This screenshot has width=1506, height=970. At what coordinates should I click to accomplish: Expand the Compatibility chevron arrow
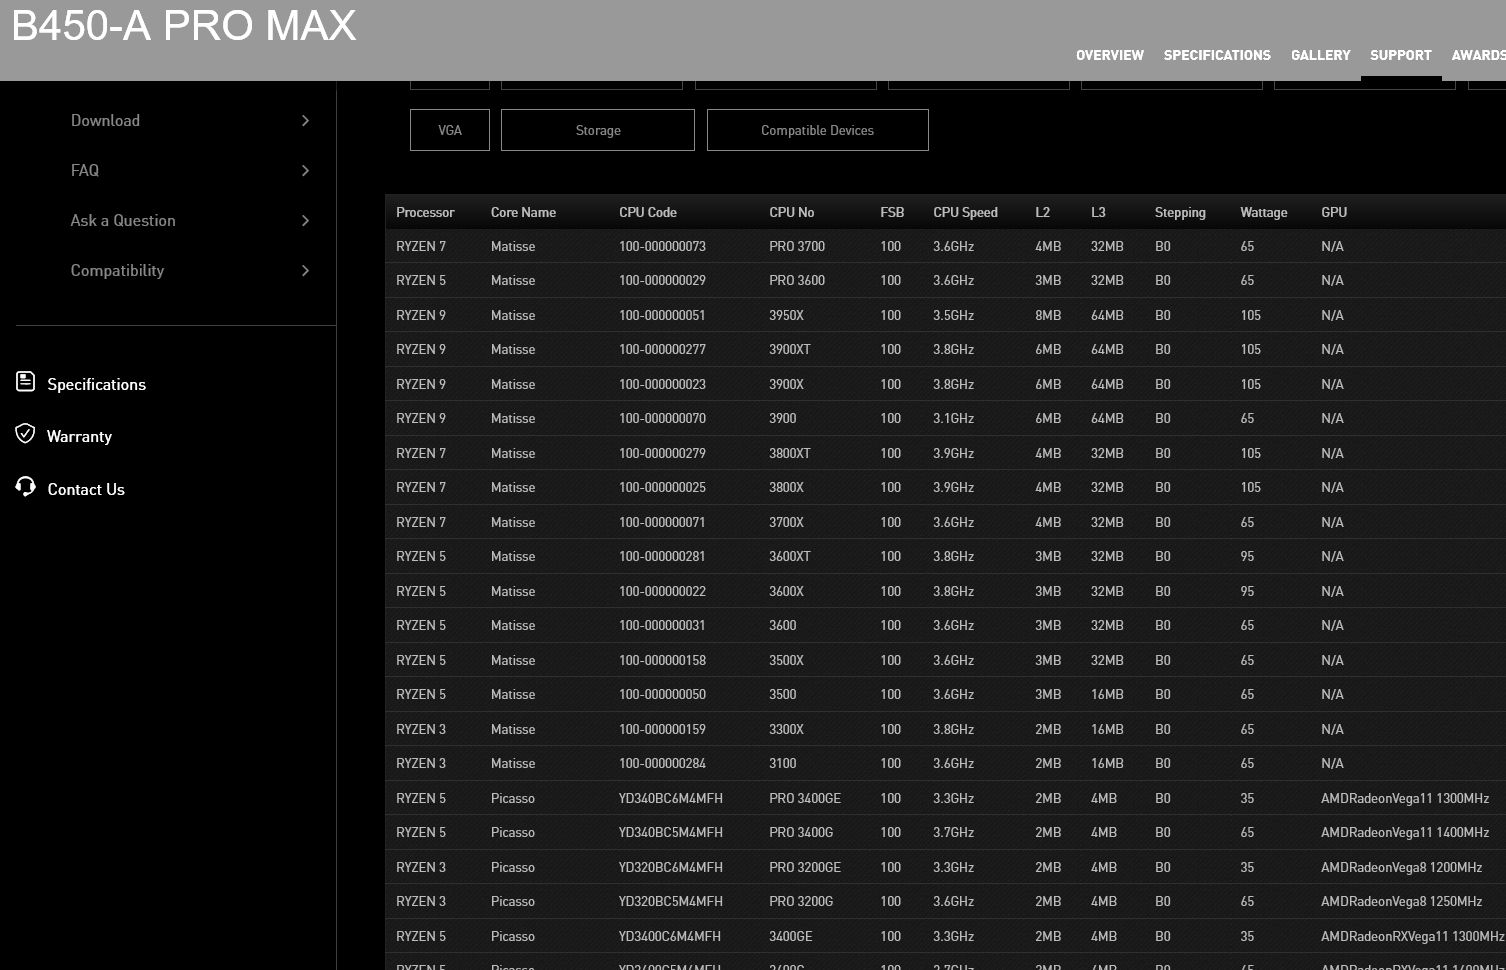tap(305, 270)
